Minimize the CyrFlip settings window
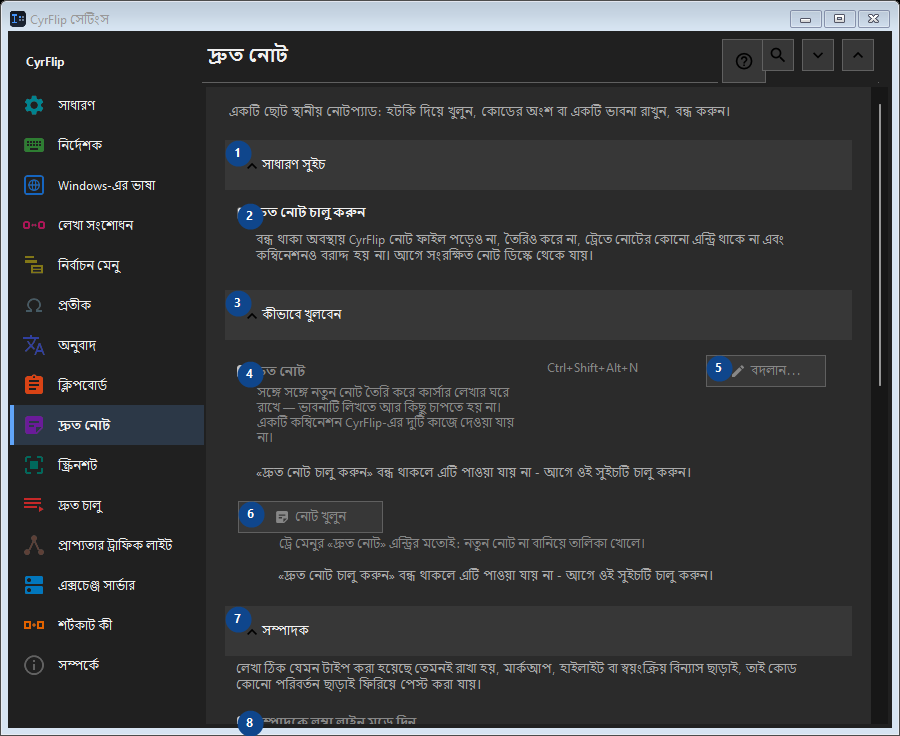 [805, 19]
